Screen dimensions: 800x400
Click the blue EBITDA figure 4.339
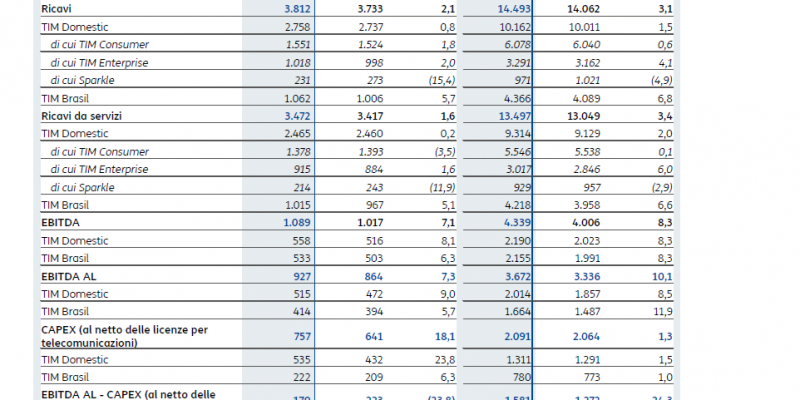517,223
